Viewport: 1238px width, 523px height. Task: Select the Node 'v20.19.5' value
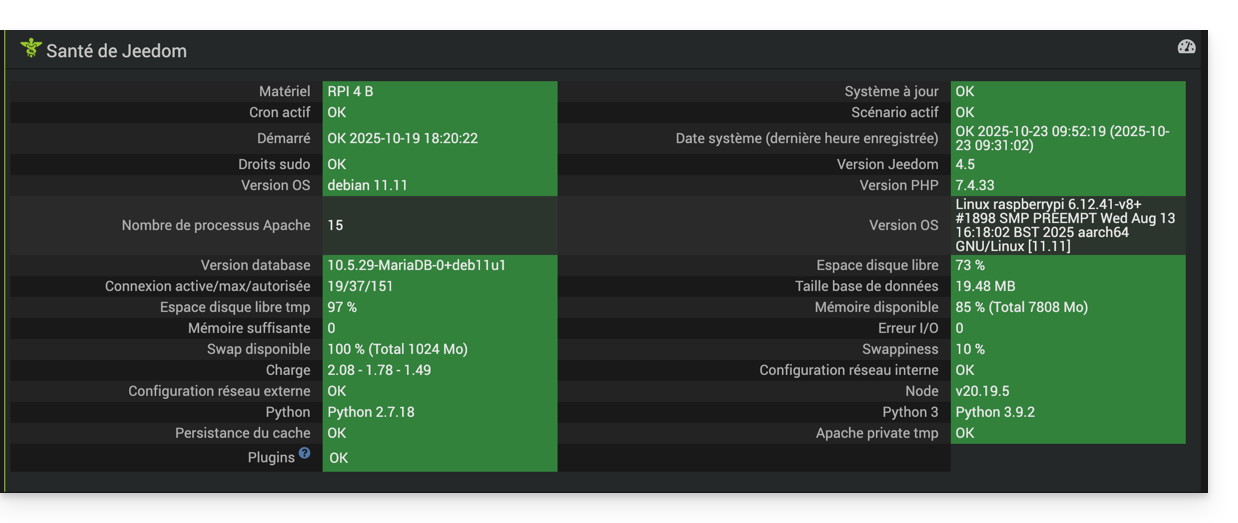tap(982, 391)
